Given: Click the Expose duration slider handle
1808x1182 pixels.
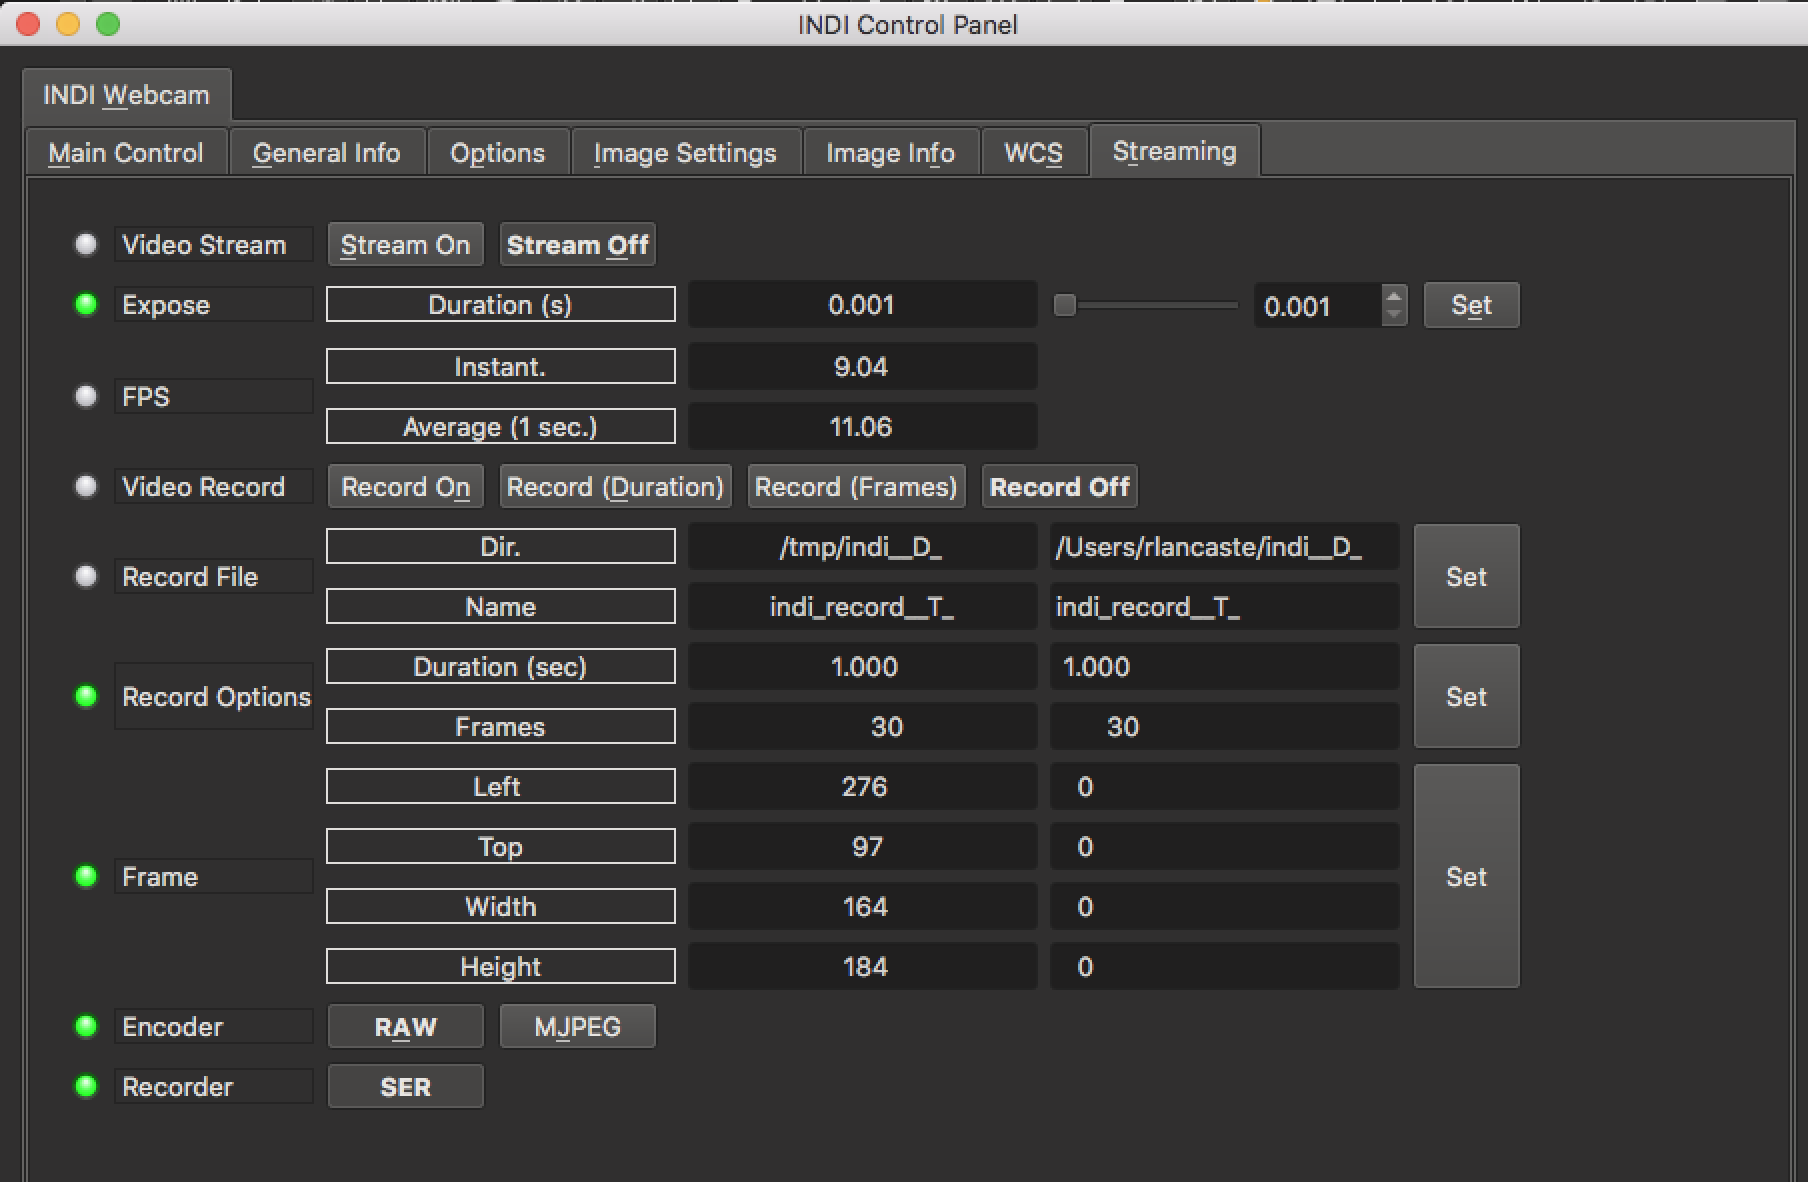Looking at the screenshot, I should tap(1065, 305).
